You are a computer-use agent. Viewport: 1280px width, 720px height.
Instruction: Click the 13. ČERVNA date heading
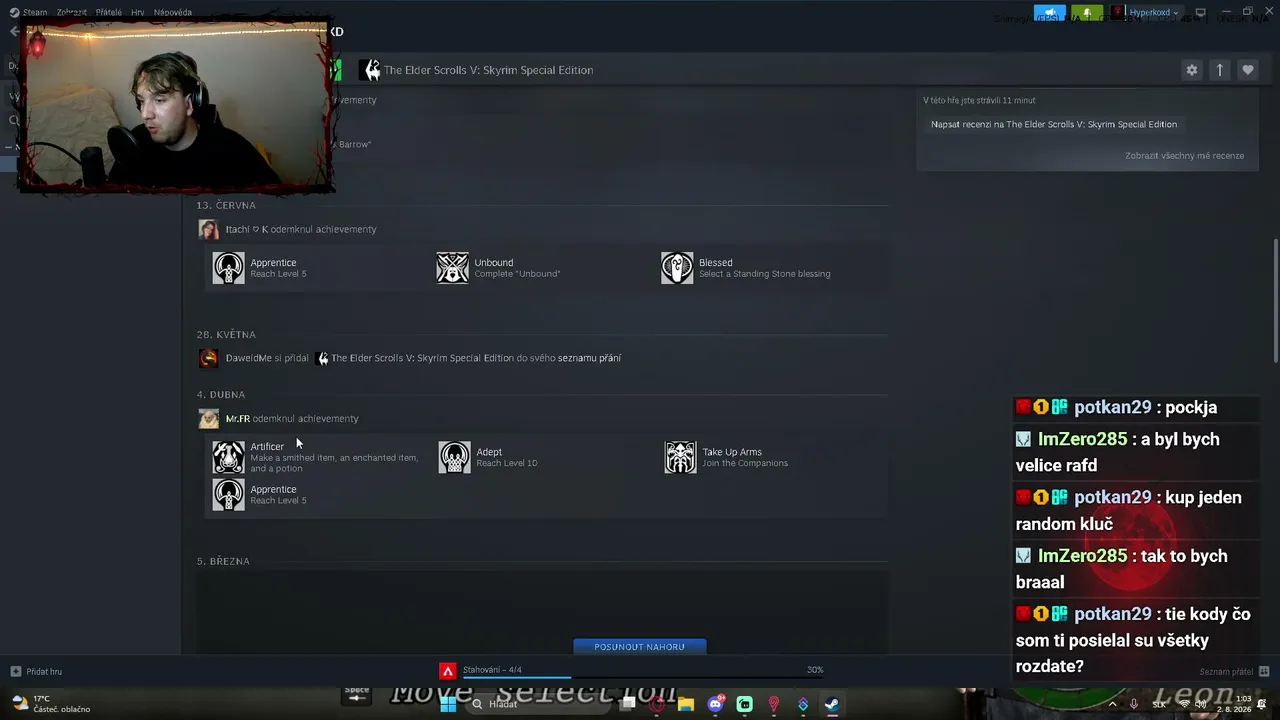[226, 206]
